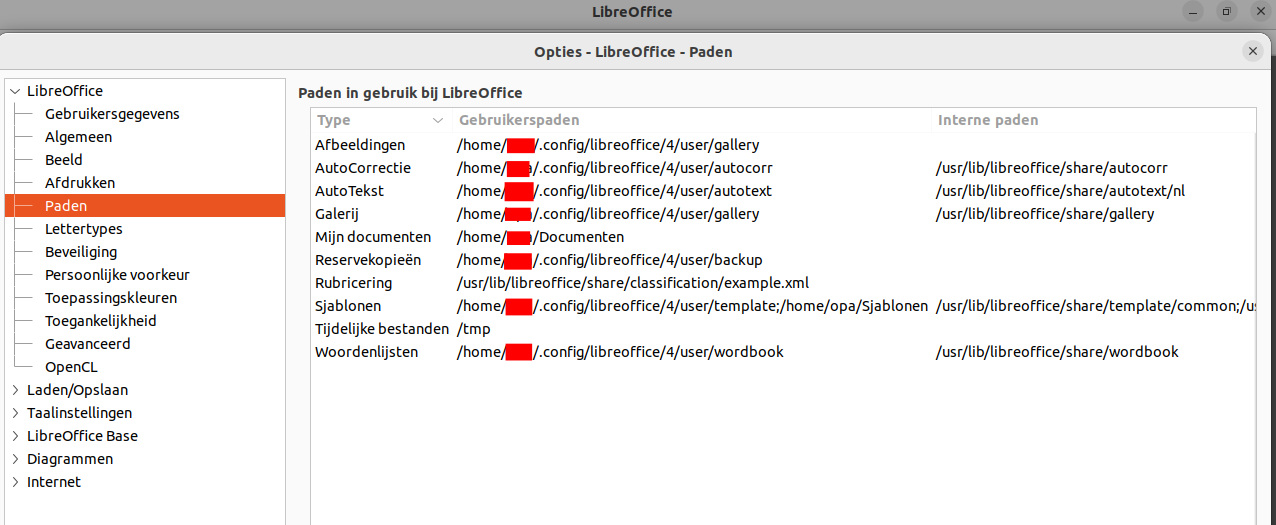This screenshot has height=525, width=1276.
Task: Expand the LibreOffice Base tree node
Action: [x=15, y=436]
